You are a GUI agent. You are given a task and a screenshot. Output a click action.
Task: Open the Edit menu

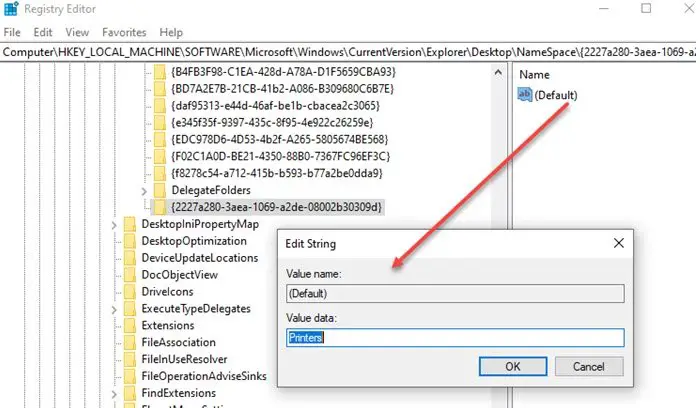coord(43,33)
